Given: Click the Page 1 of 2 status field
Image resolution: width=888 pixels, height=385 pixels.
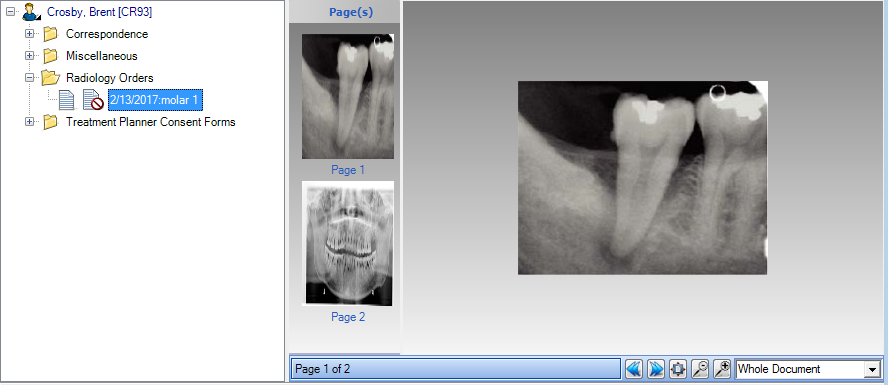Looking at the screenshot, I should coord(455,369).
